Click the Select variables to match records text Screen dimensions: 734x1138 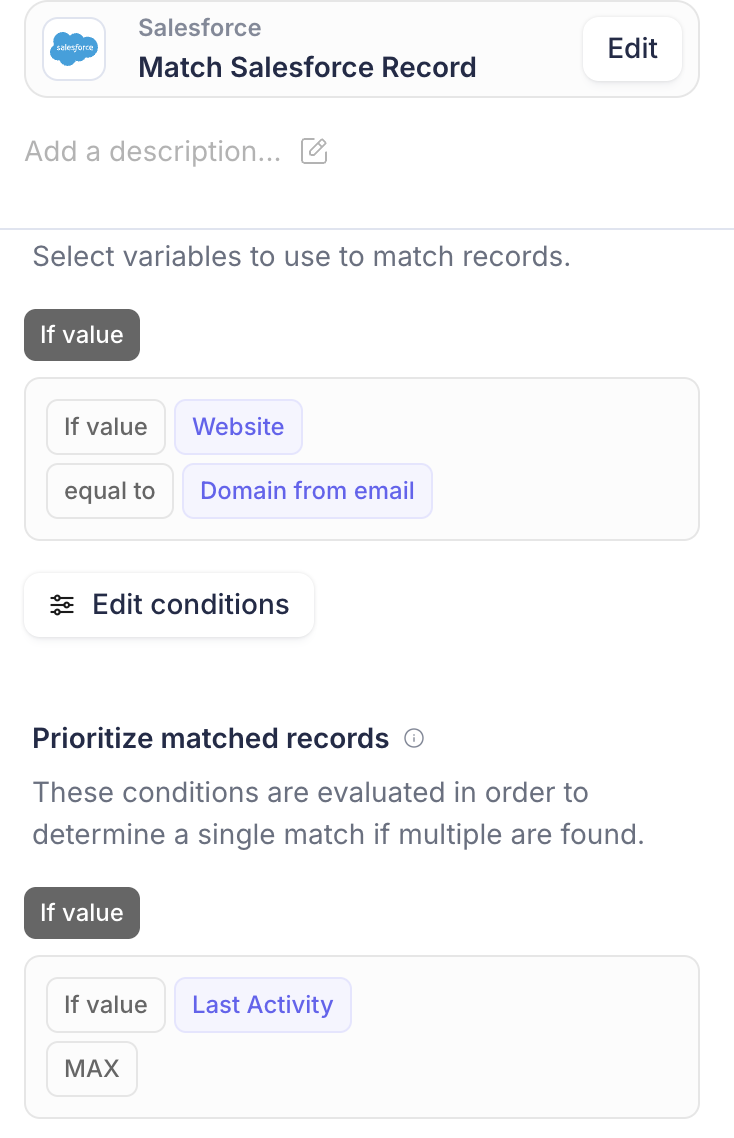pyautogui.click(x=302, y=256)
